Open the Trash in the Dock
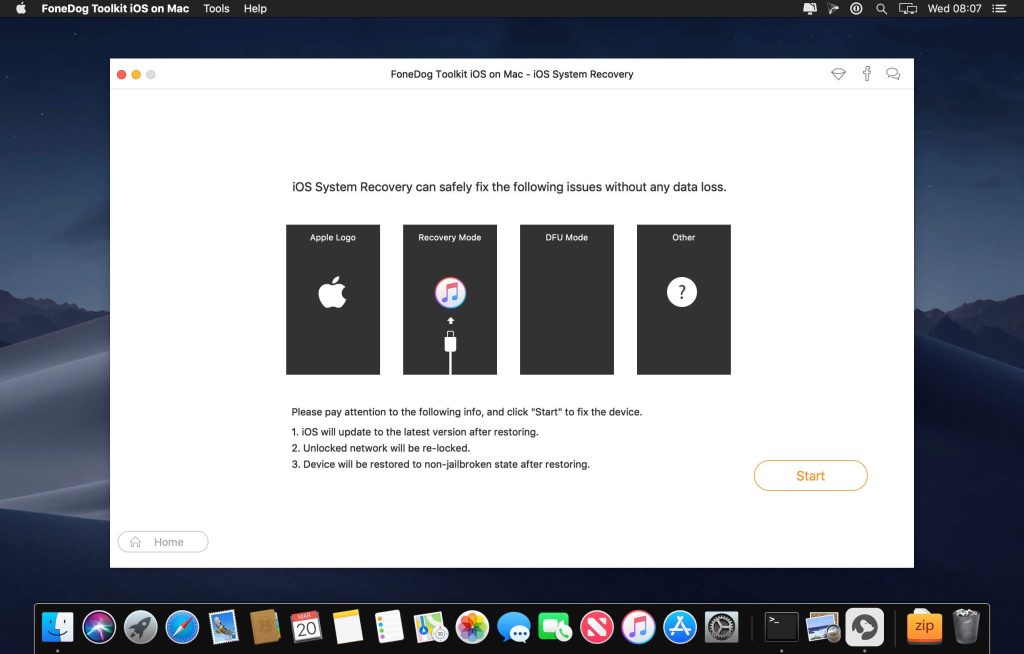The width and height of the screenshot is (1024, 654). (963, 627)
